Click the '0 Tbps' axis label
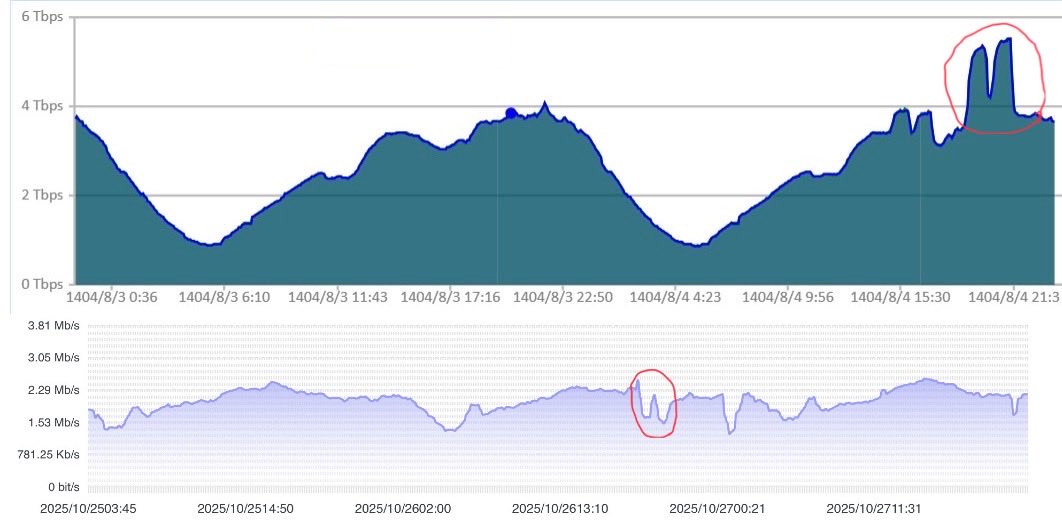Image resolution: width=1062 pixels, height=532 pixels. click(42, 284)
